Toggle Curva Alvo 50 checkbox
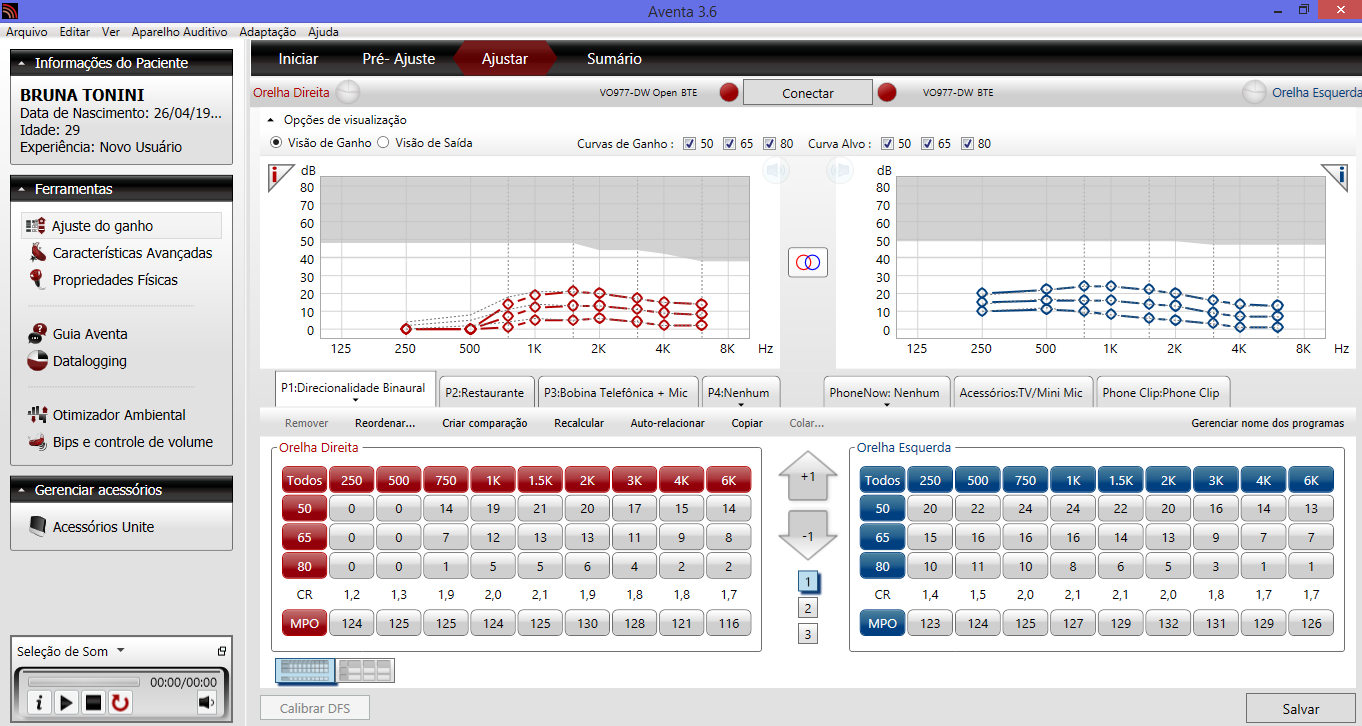1362x726 pixels. pyautogui.click(x=887, y=144)
